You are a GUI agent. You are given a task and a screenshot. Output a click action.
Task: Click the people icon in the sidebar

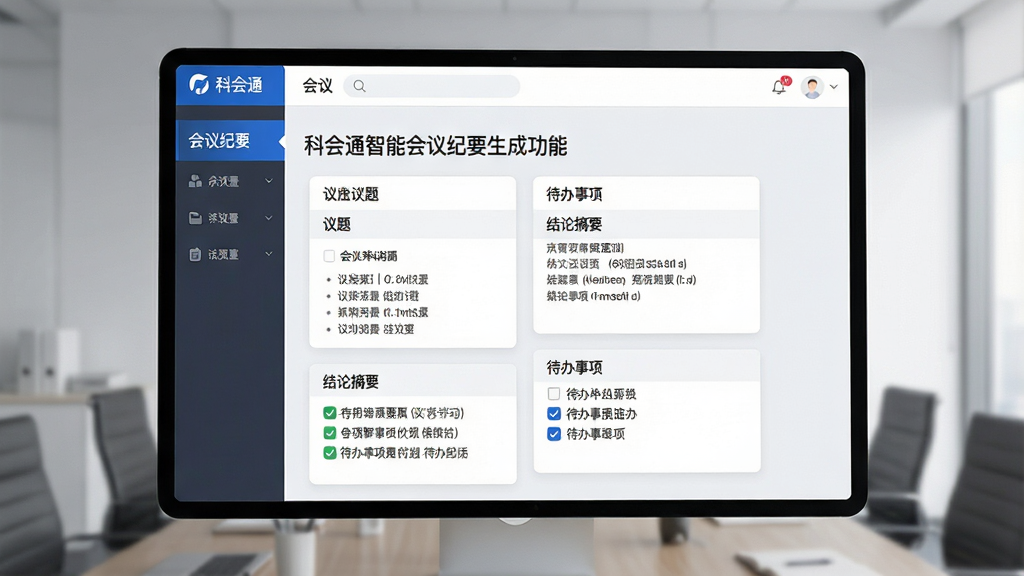pos(195,181)
